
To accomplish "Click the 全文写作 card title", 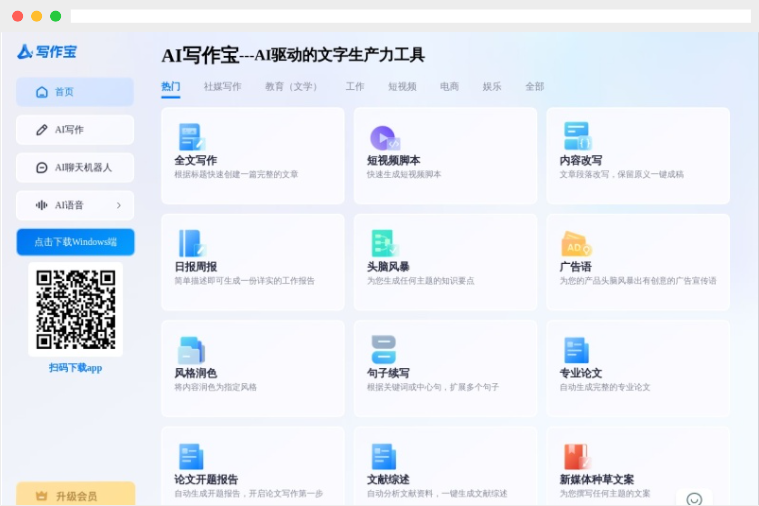I will (196, 160).
